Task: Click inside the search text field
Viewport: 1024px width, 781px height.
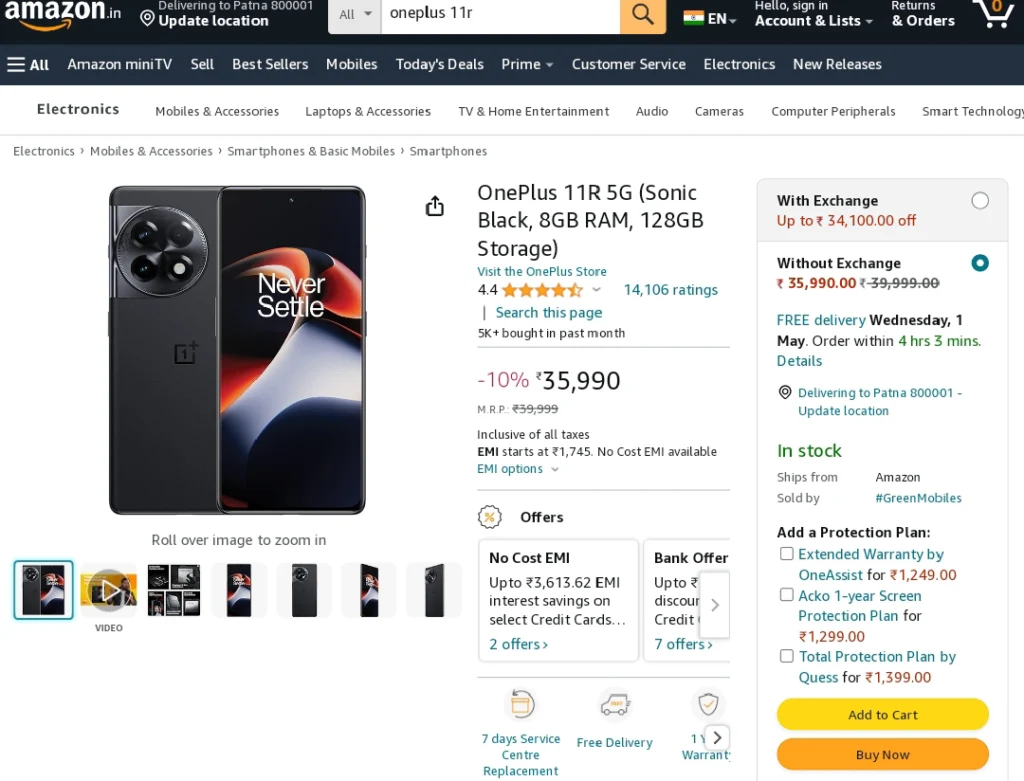Action: (x=500, y=14)
